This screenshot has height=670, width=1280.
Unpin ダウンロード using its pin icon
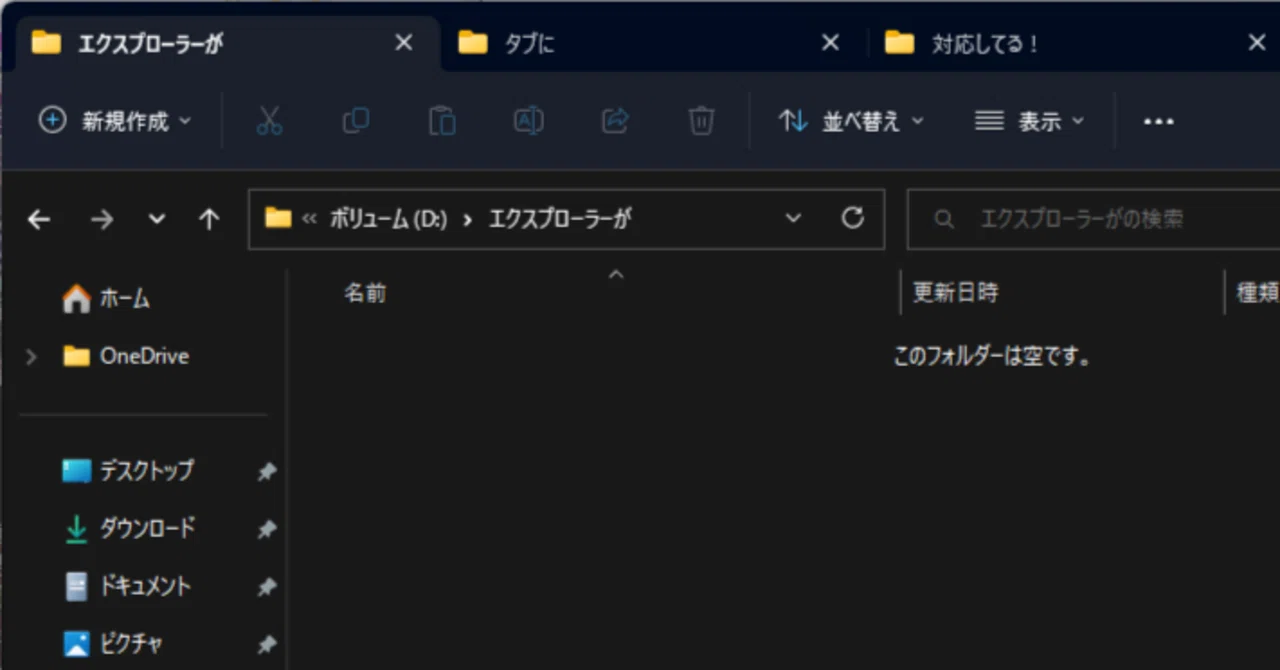click(266, 530)
